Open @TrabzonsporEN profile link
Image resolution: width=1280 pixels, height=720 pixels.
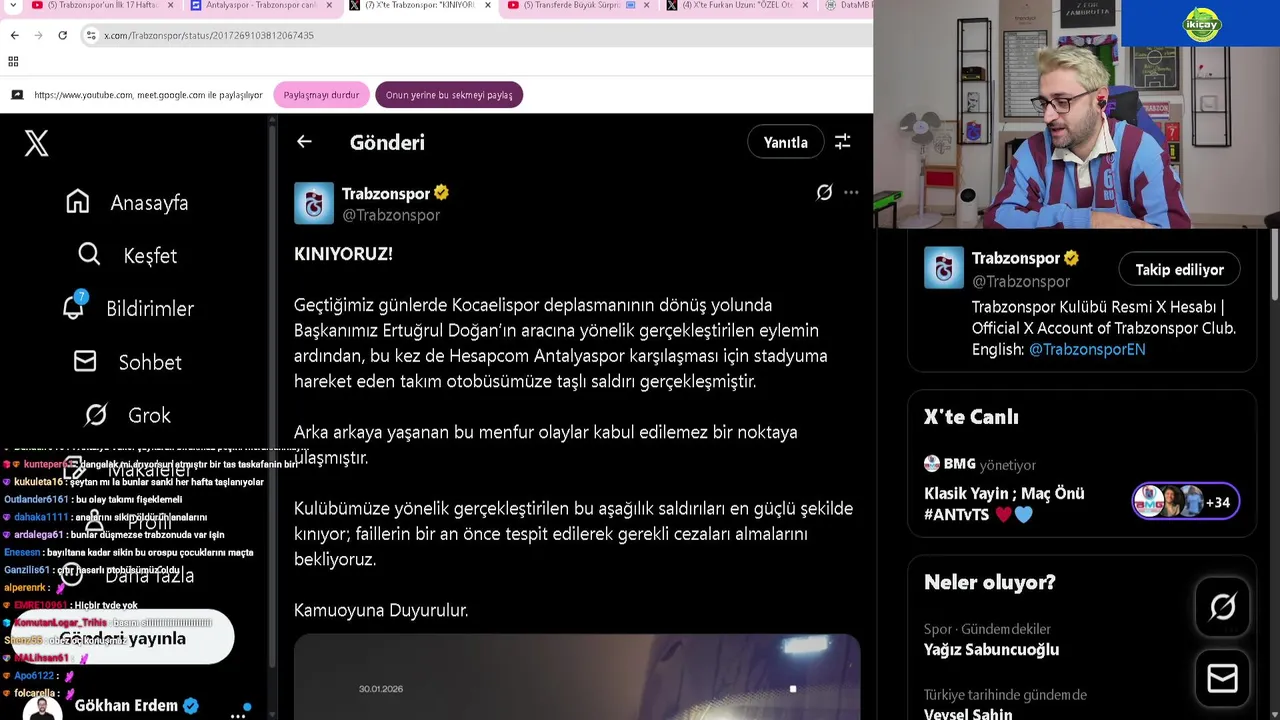coord(1087,349)
